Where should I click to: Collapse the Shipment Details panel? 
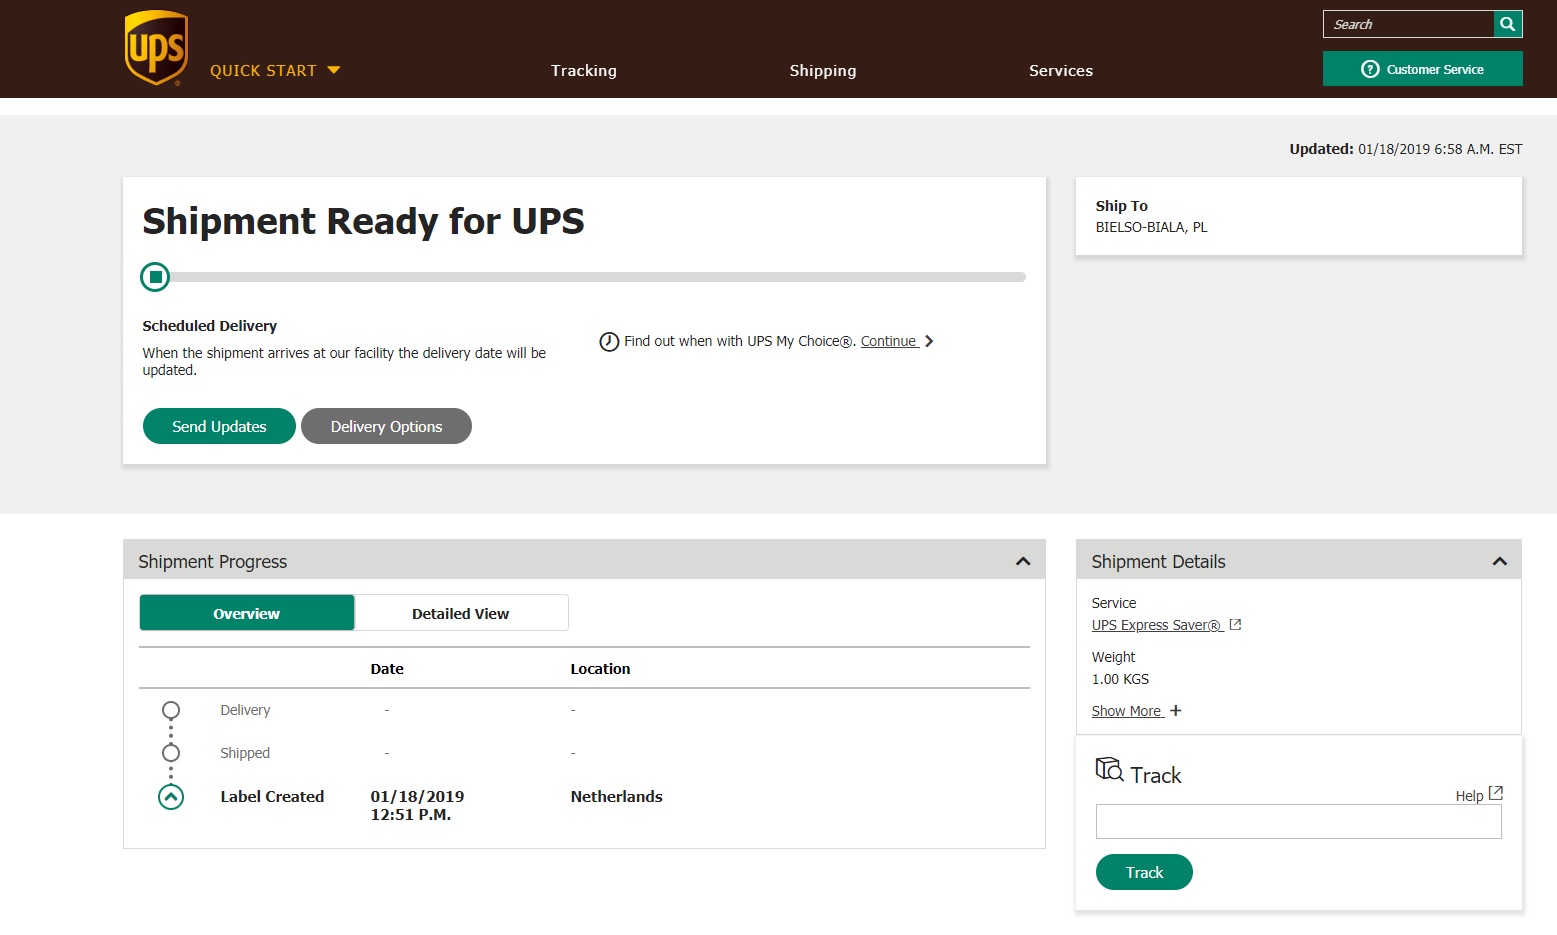1500,561
